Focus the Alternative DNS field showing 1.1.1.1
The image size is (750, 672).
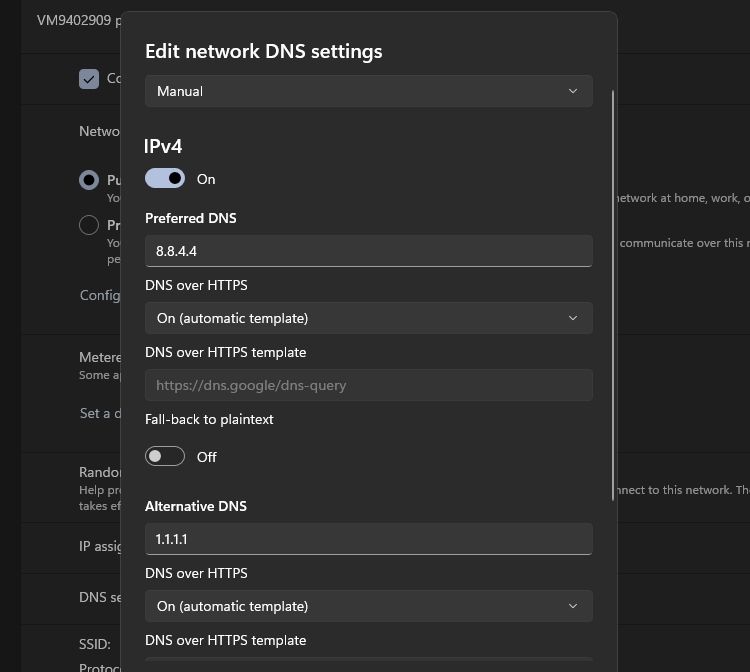coord(367,539)
